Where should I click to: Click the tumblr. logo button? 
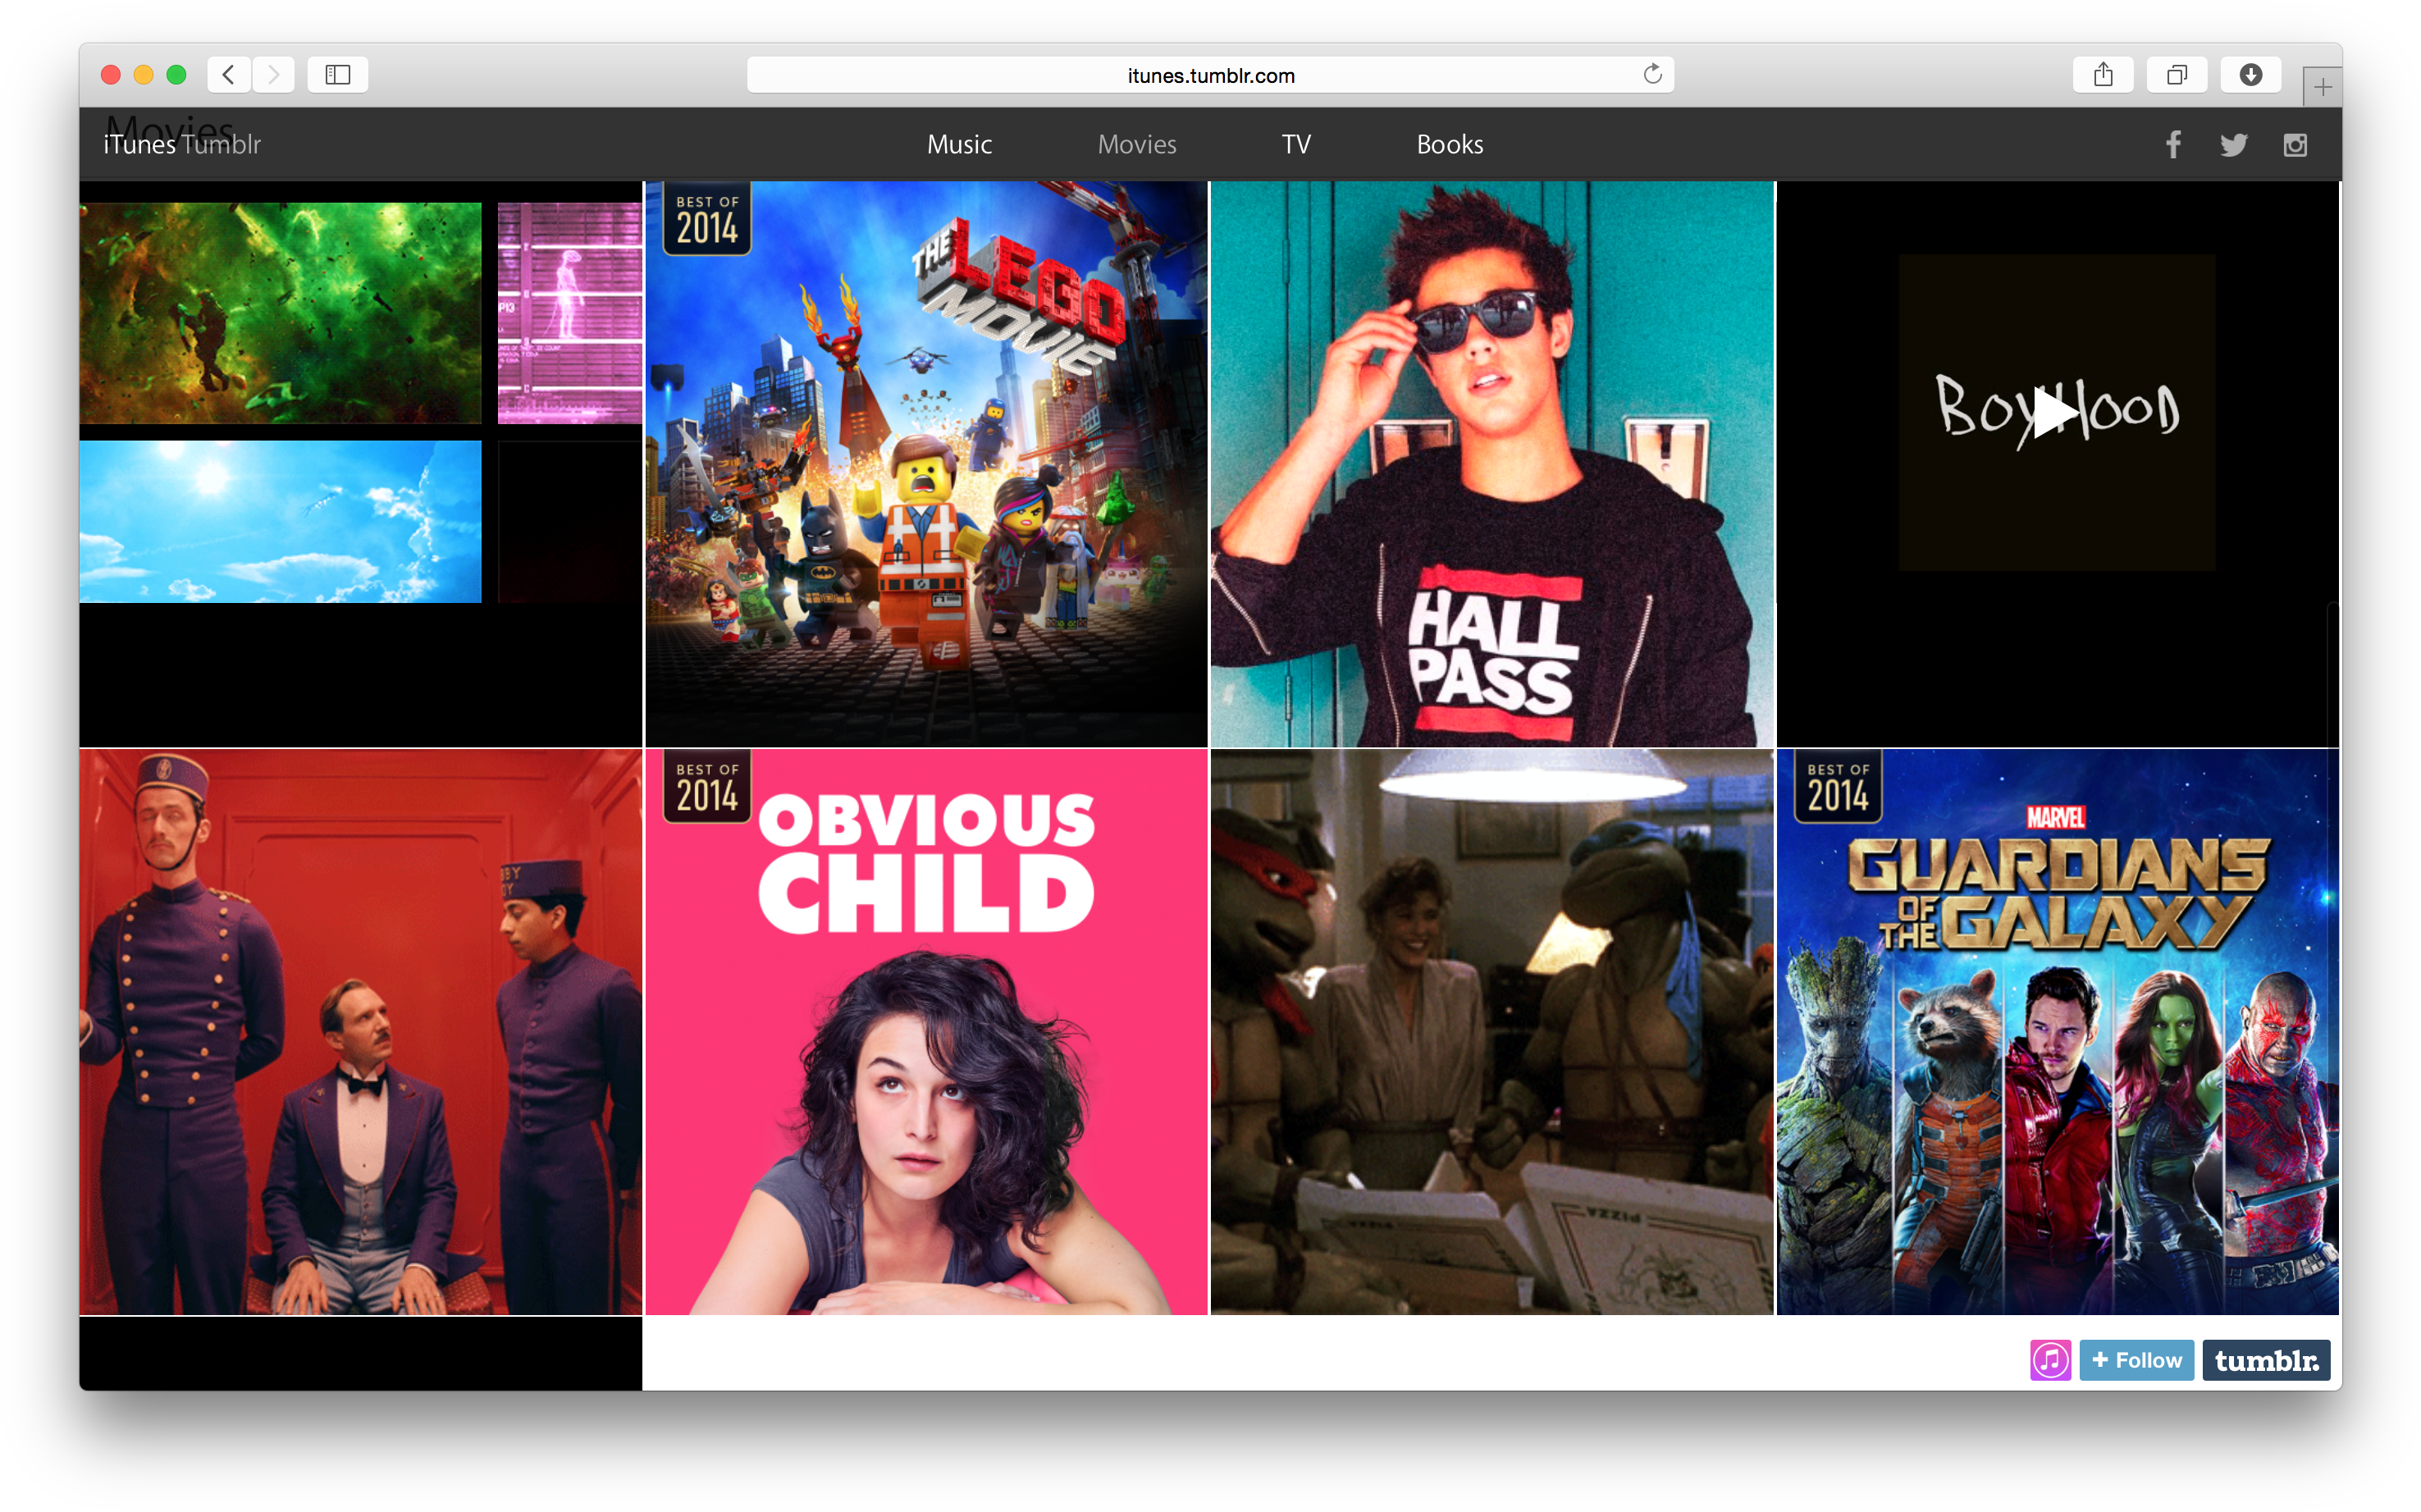pos(2266,1360)
